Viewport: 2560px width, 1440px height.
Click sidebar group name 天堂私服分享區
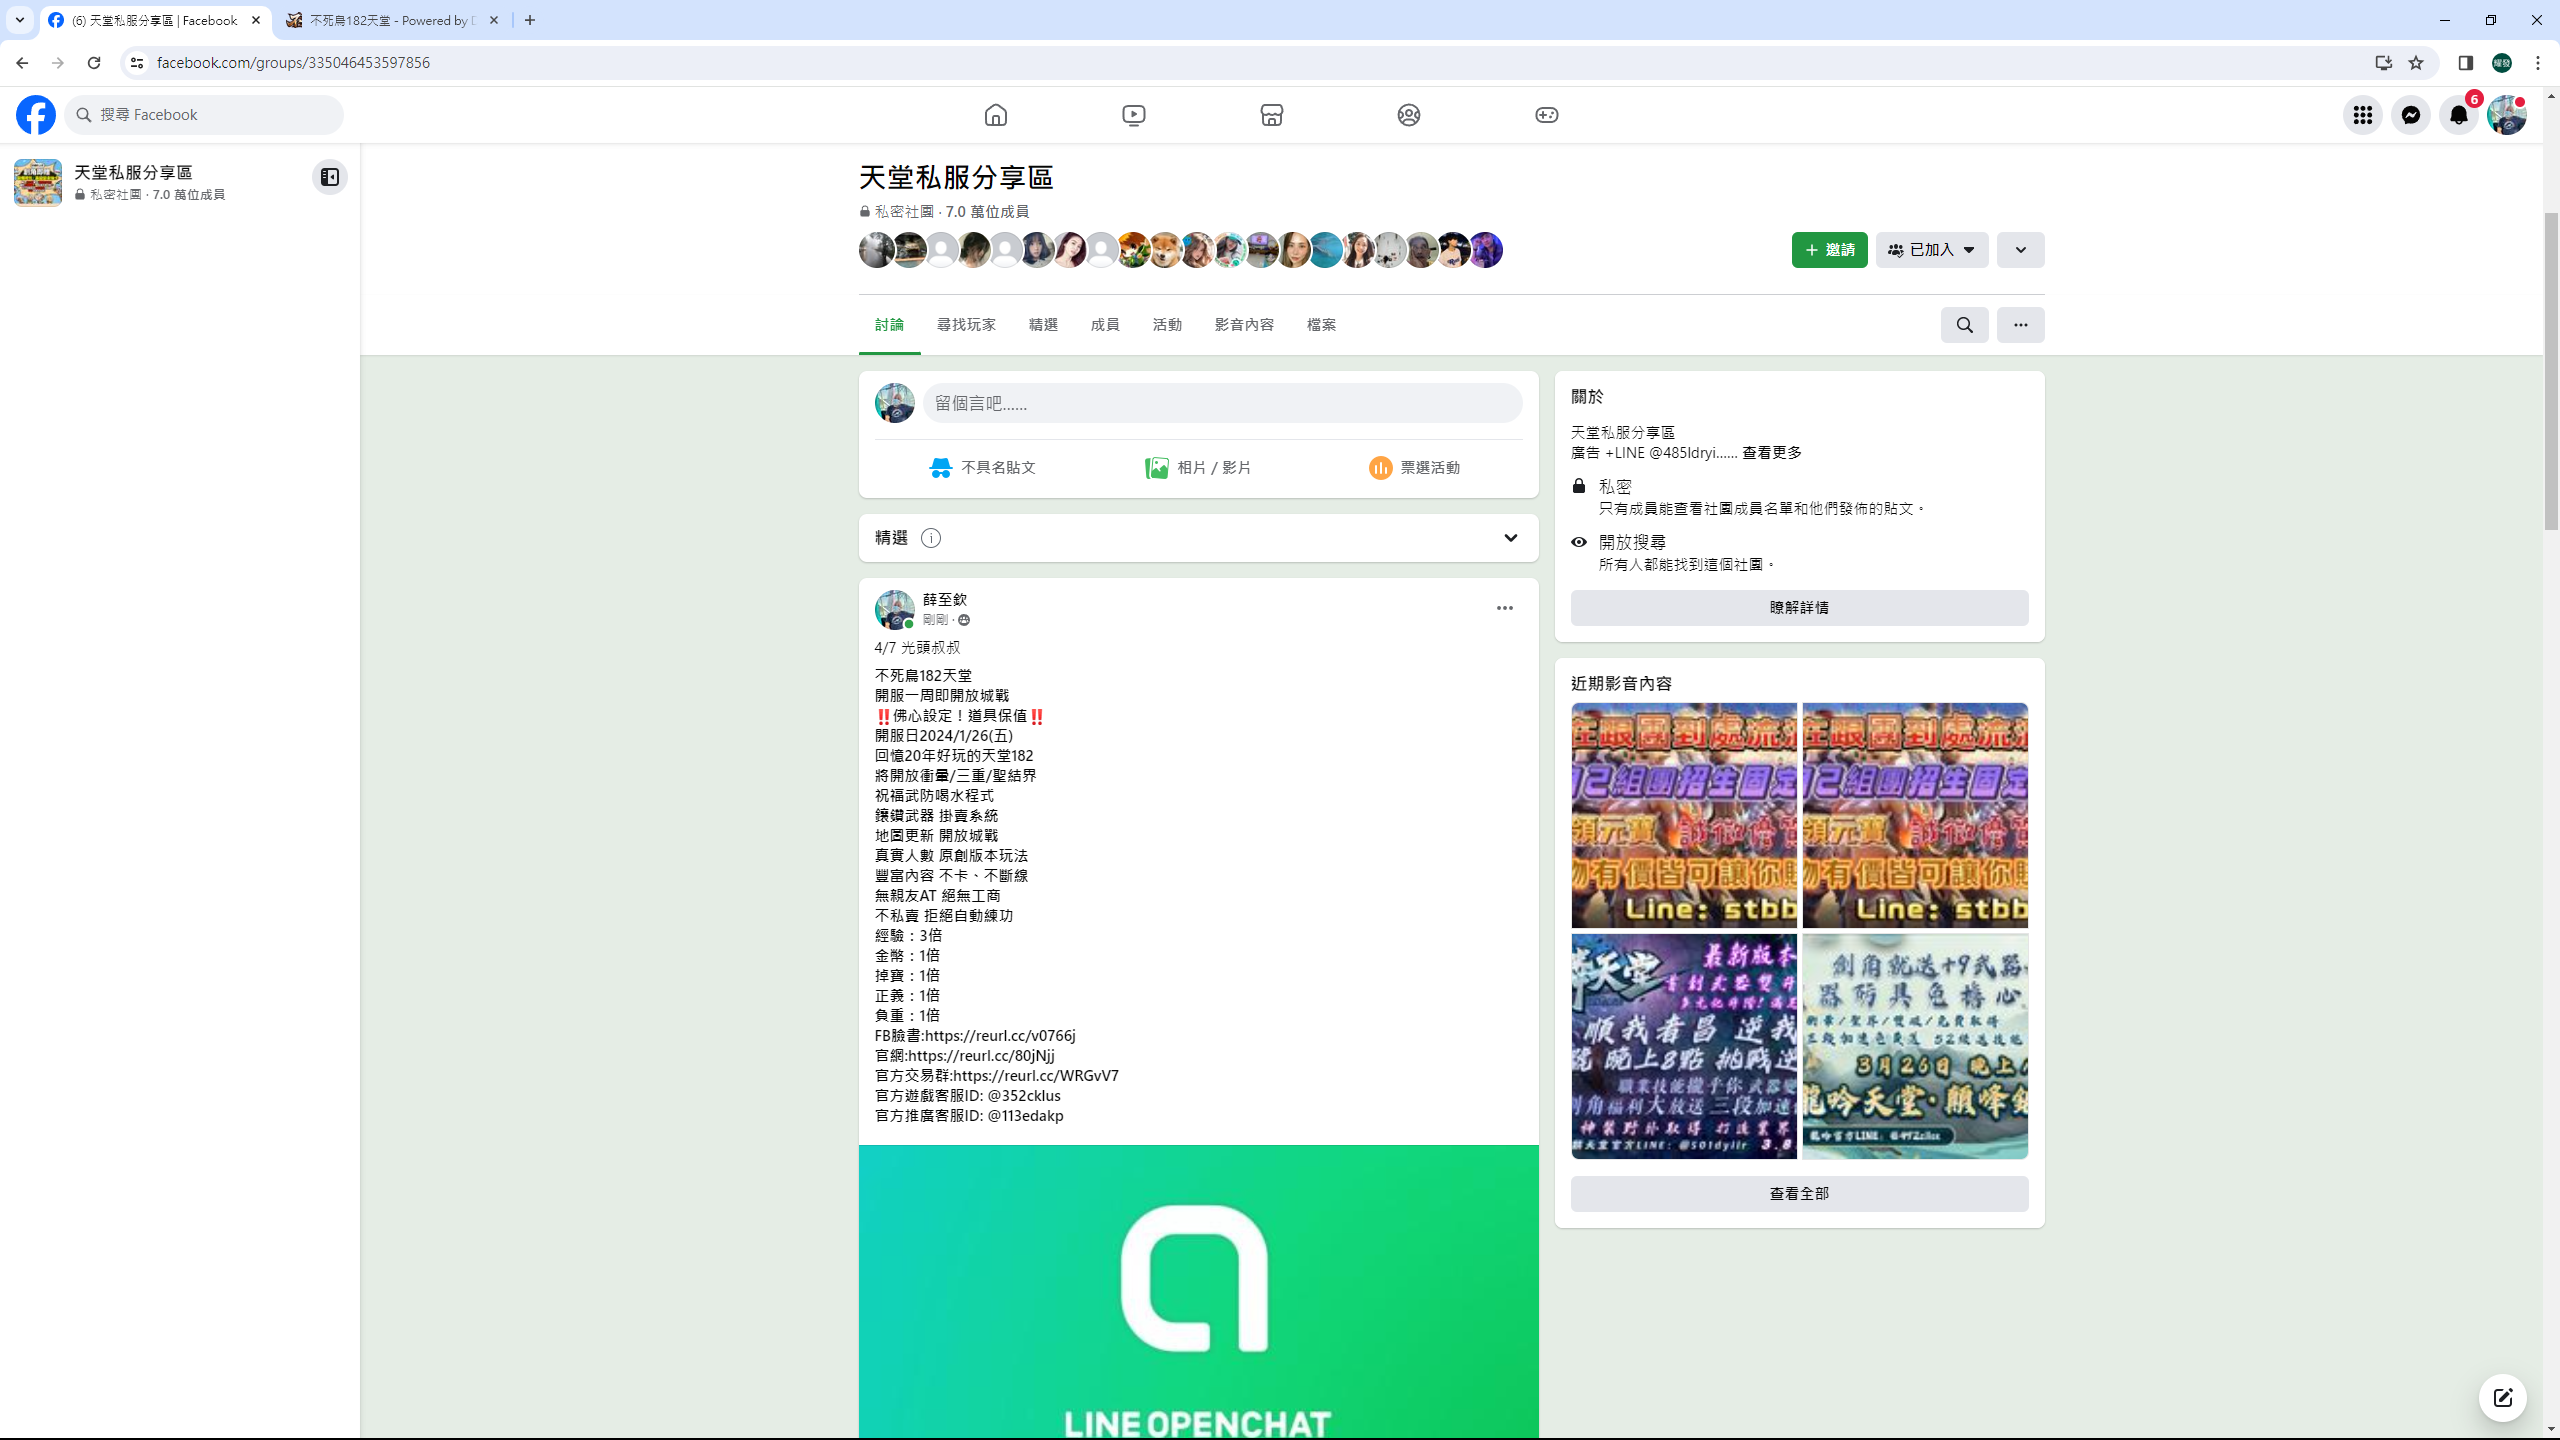click(133, 173)
